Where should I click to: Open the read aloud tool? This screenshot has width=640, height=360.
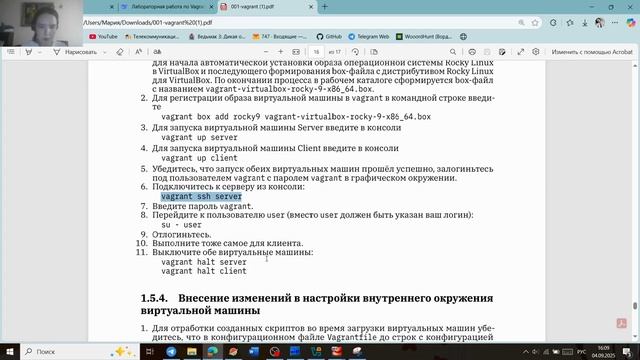138,52
